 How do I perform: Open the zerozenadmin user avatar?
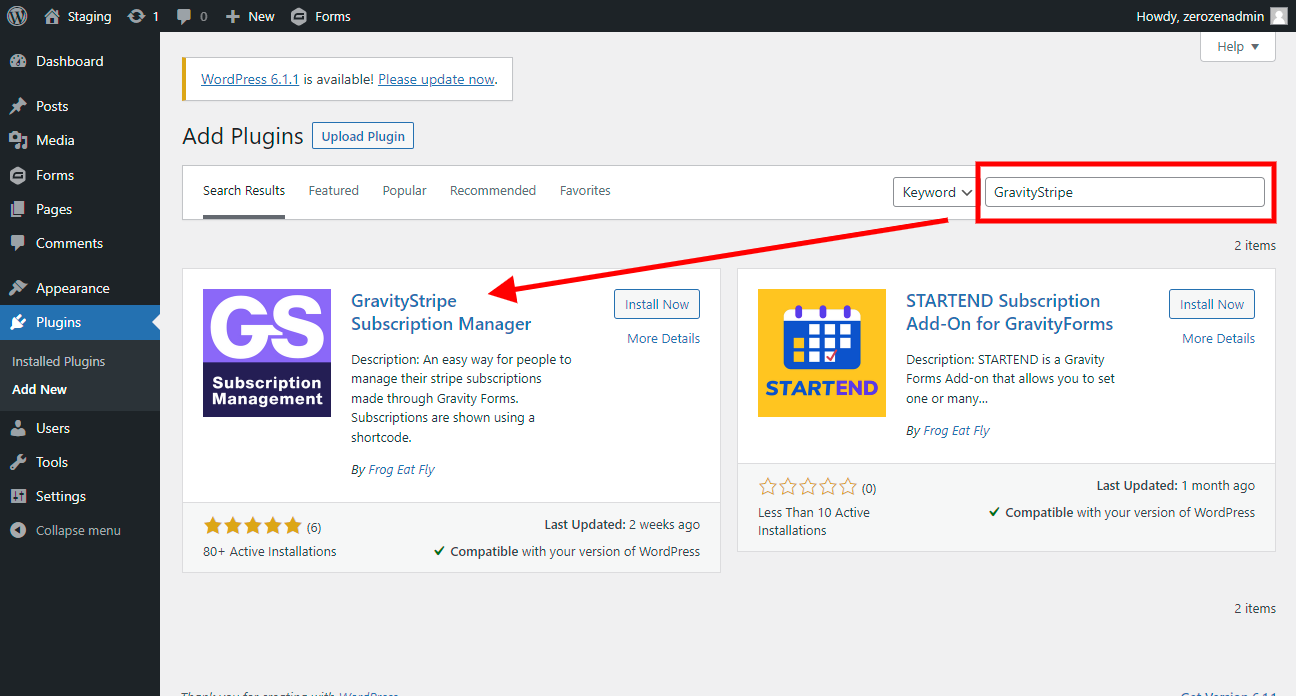[1279, 16]
